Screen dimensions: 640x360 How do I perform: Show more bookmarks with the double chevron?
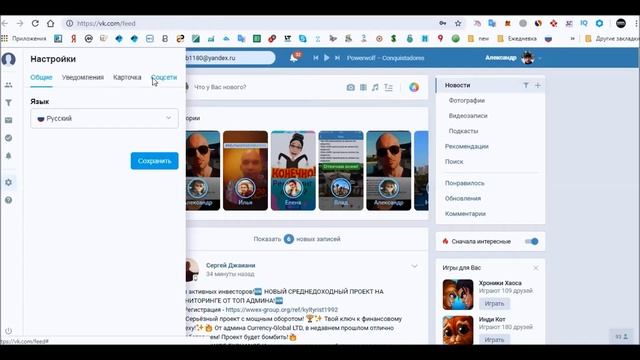(573, 38)
